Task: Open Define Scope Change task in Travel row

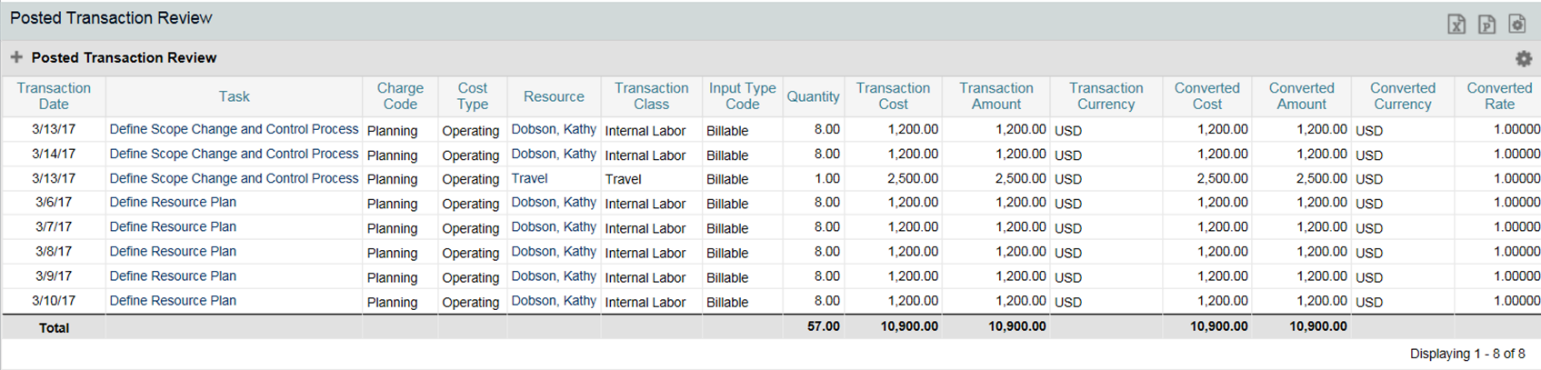Action: (233, 178)
